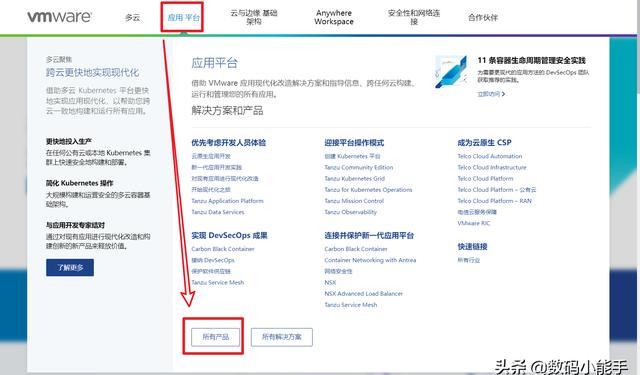Open the 跨云更快地实现现代化 heading link

coord(92,73)
